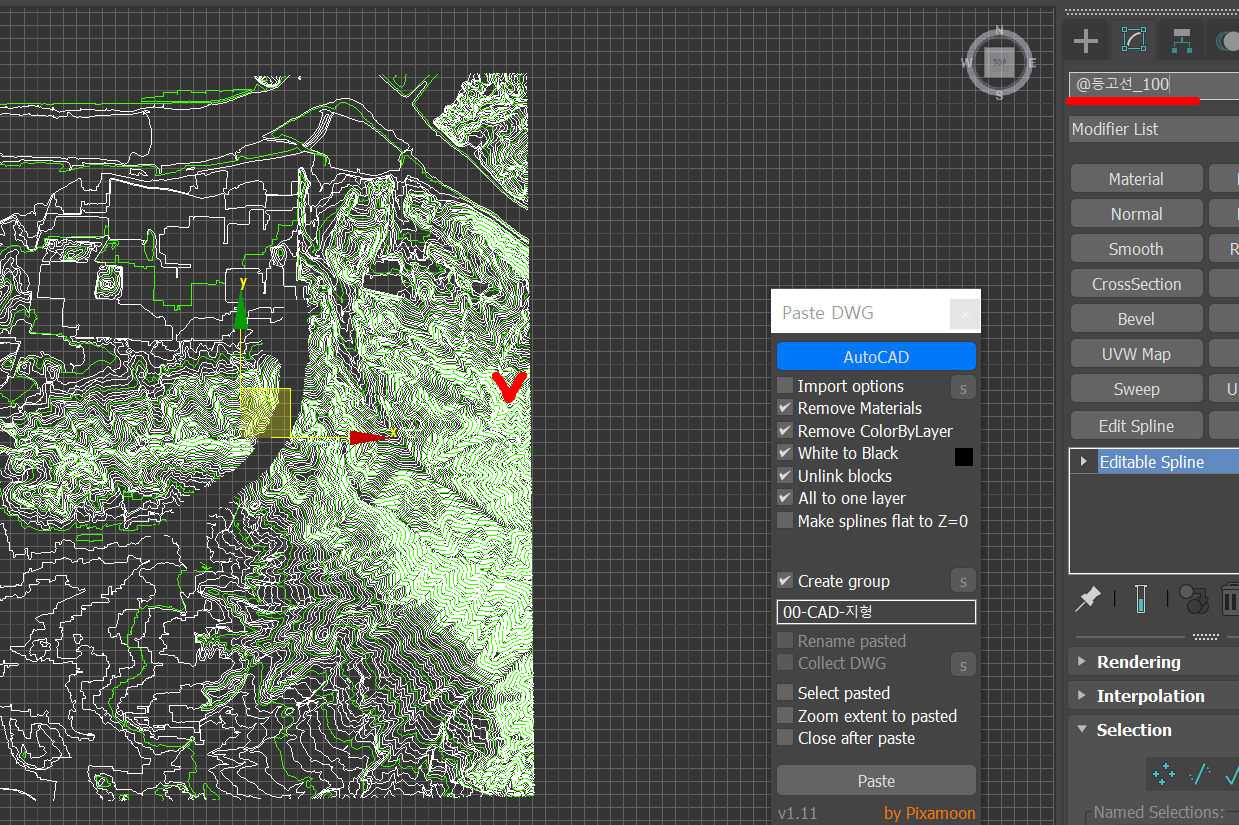The image size is (1239, 825).
Task: Click the make unique icon
Action: (1193, 599)
